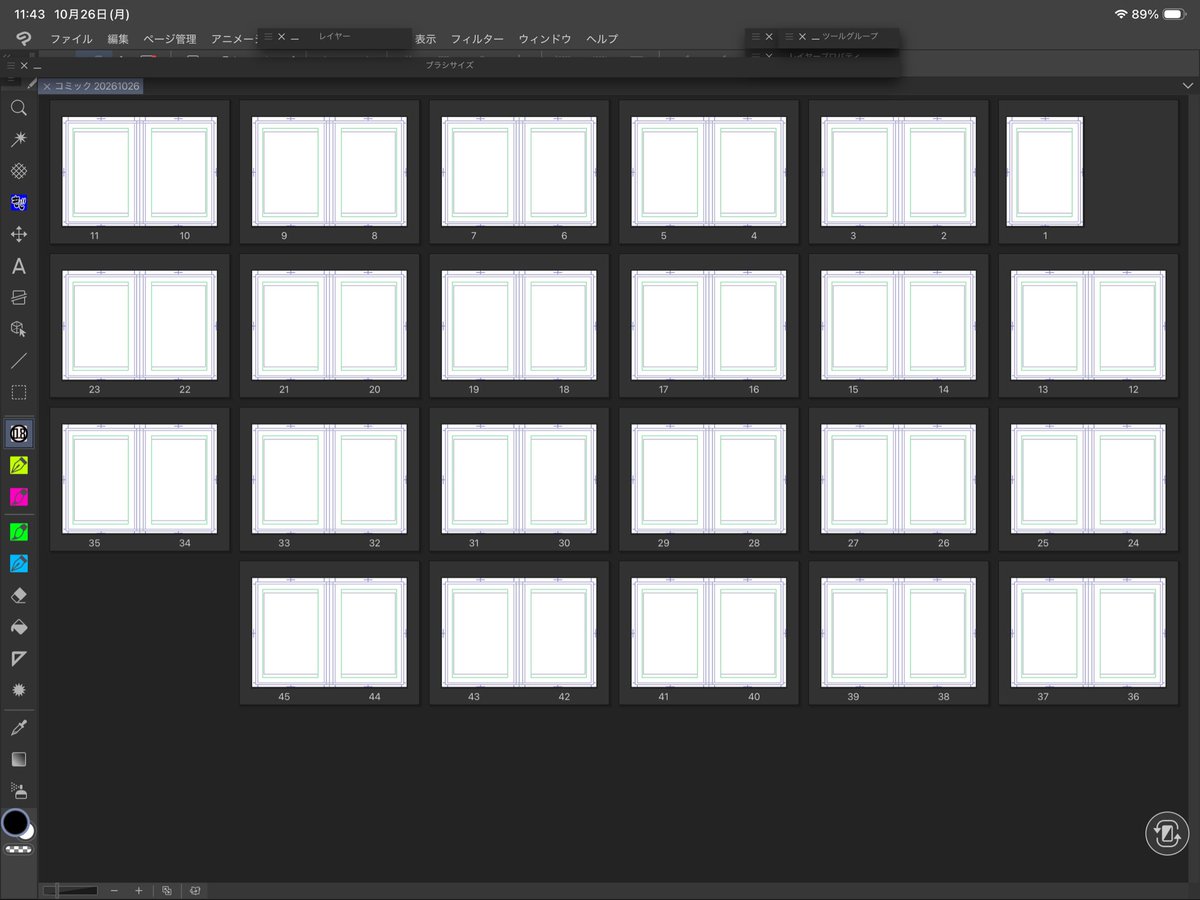Select the triangle ruler tool
Image resolution: width=1200 pixels, height=900 pixels.
tap(18, 658)
